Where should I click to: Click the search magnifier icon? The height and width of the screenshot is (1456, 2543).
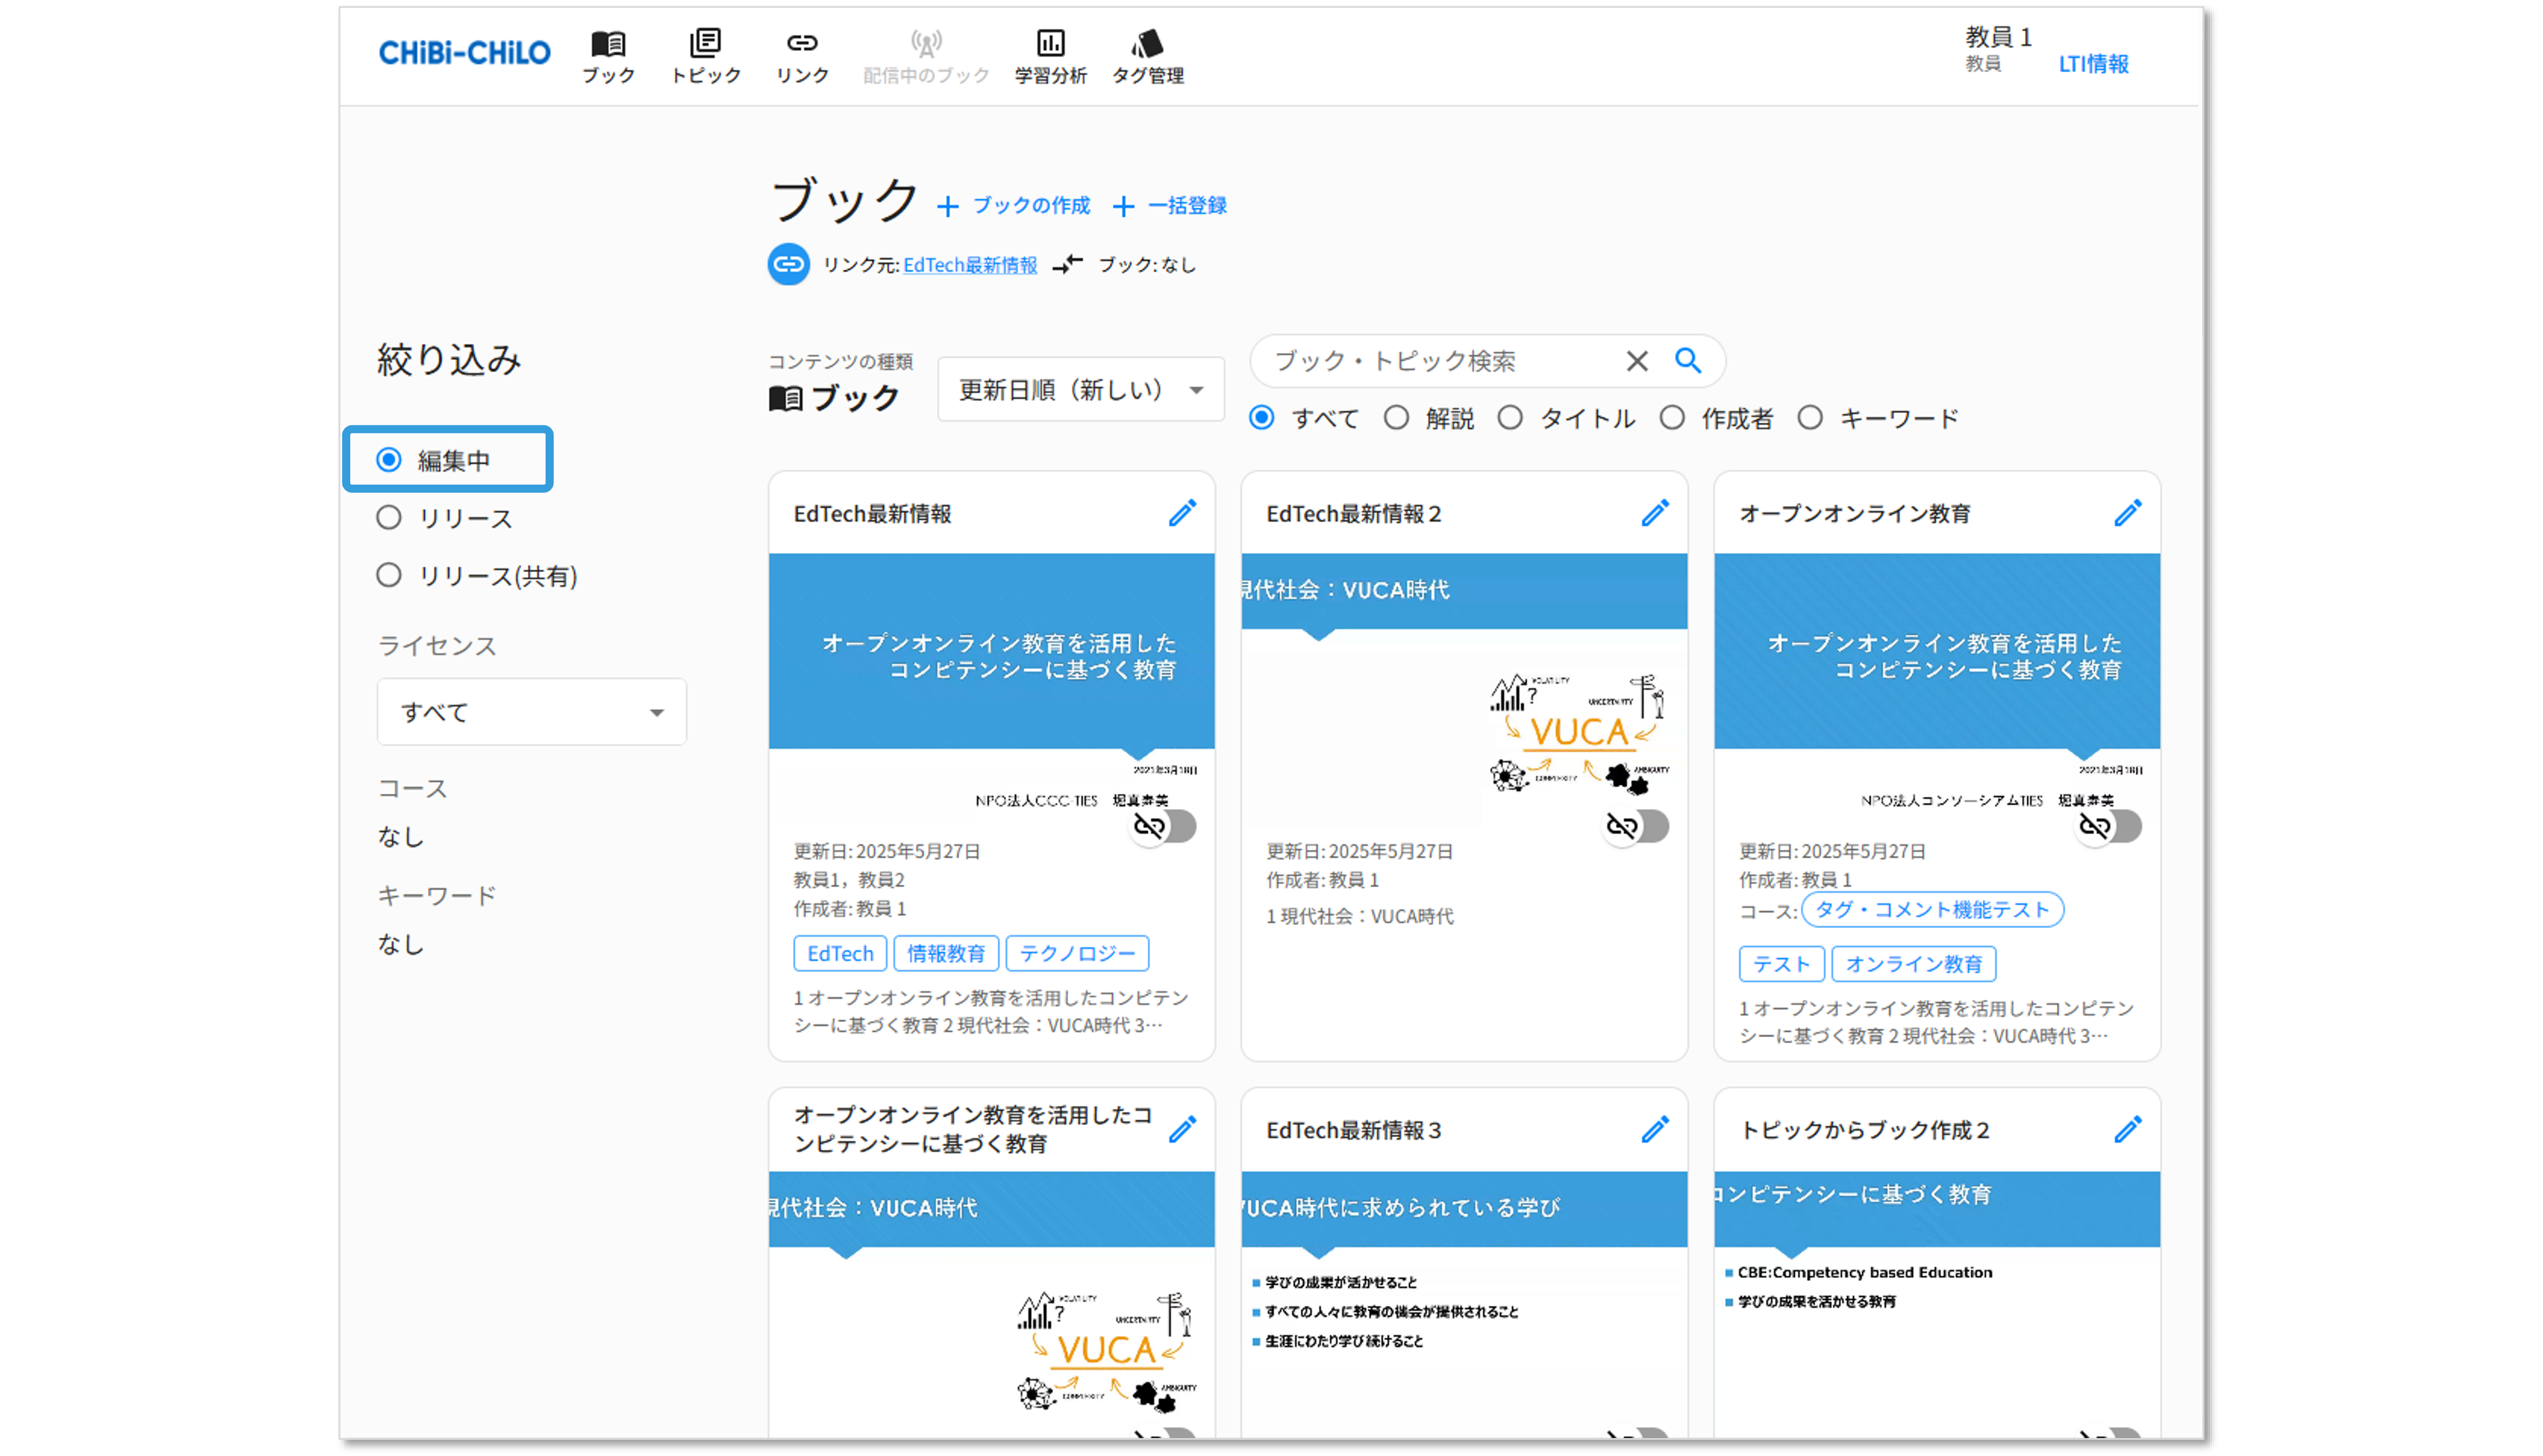[x=1688, y=361]
